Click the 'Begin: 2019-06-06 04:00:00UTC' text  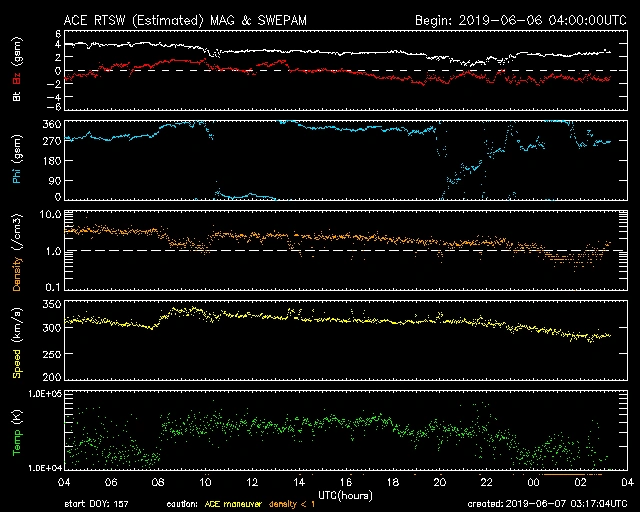tap(520, 20)
